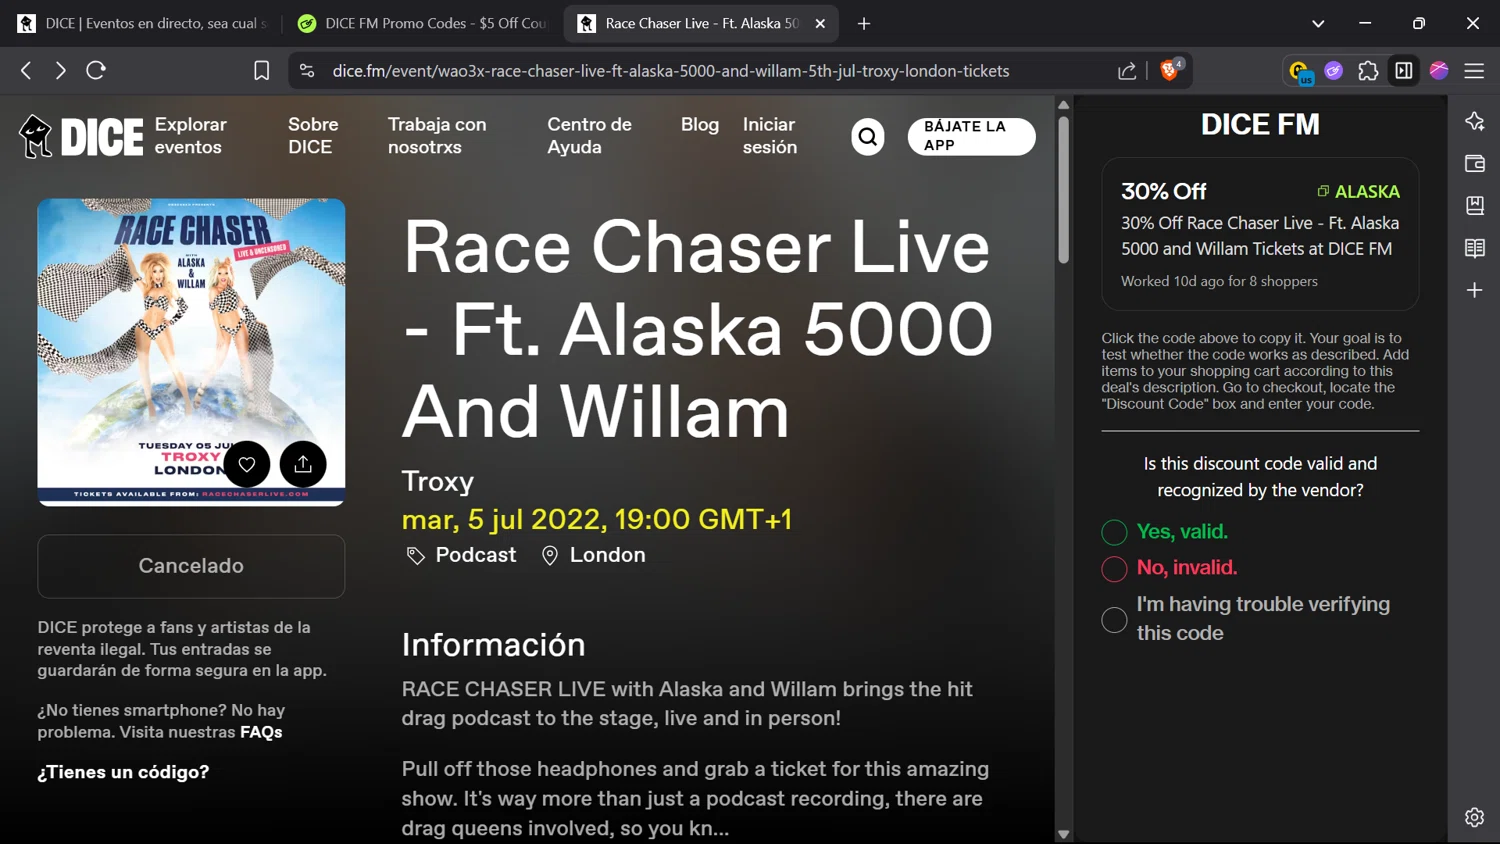The width and height of the screenshot is (1500, 844).
Task: Click the vertical scrollbar thumb
Action: [1063, 190]
